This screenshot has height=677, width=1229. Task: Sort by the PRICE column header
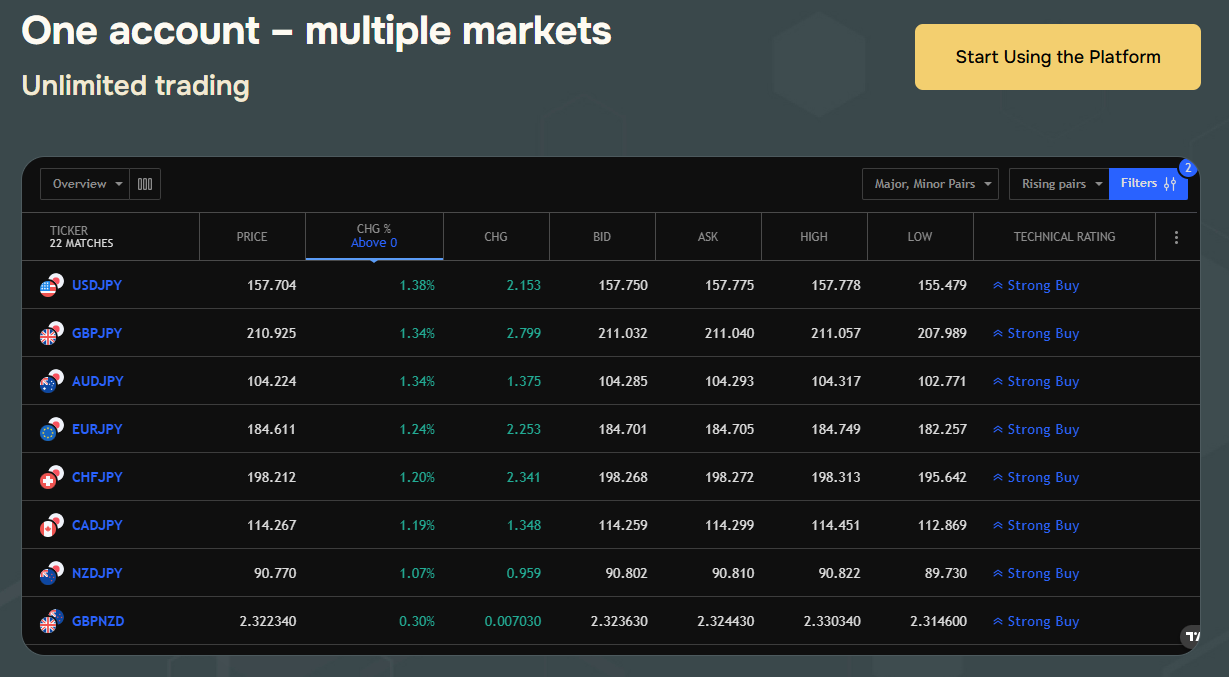pyautogui.click(x=252, y=237)
